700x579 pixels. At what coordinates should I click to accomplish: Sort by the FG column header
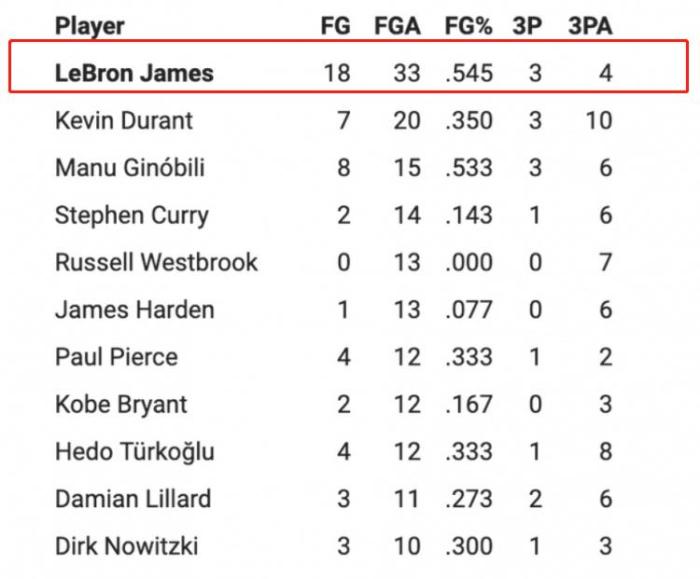(x=337, y=26)
